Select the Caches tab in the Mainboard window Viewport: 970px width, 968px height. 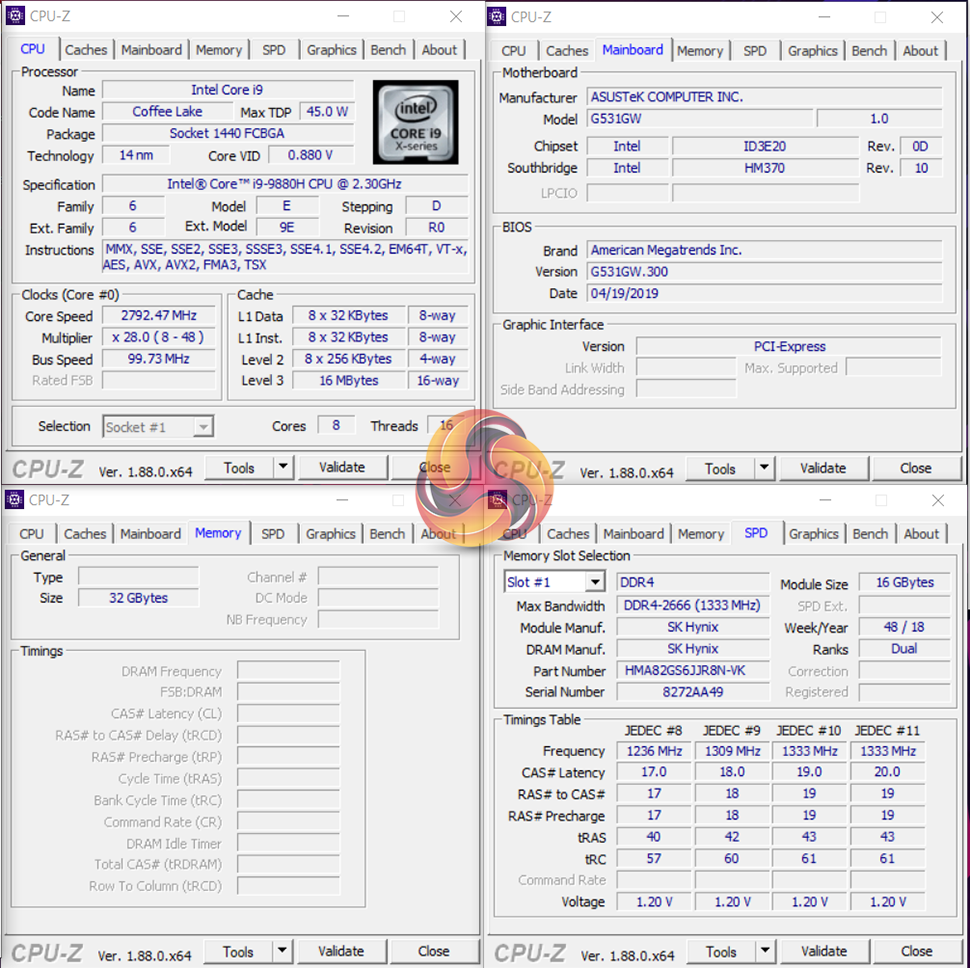click(567, 51)
